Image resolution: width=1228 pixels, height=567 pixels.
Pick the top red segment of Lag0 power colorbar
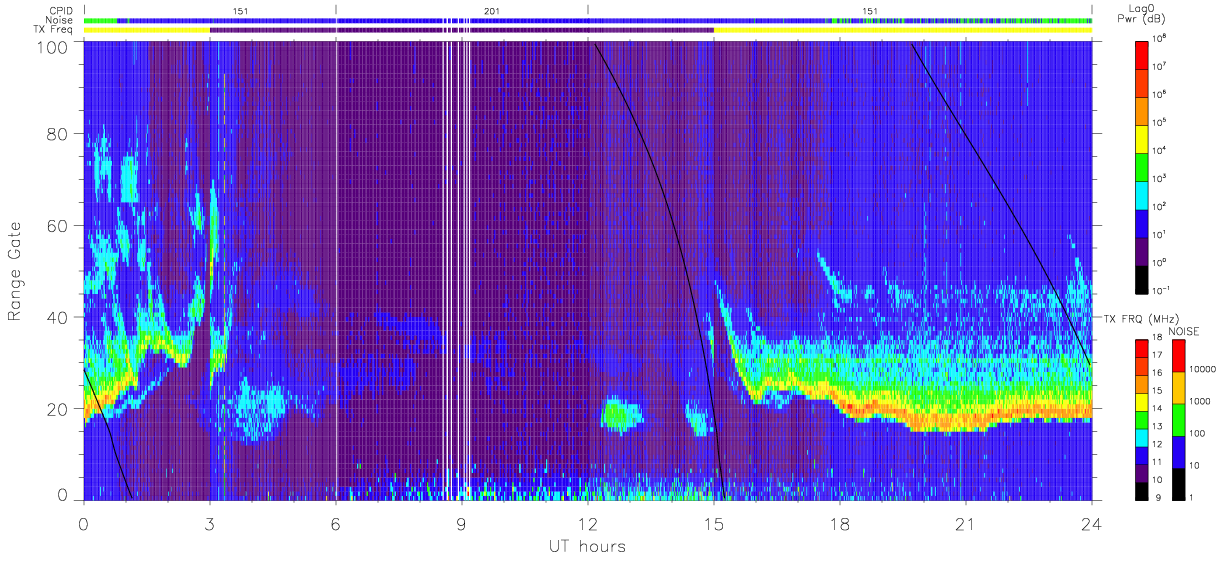1143,53
